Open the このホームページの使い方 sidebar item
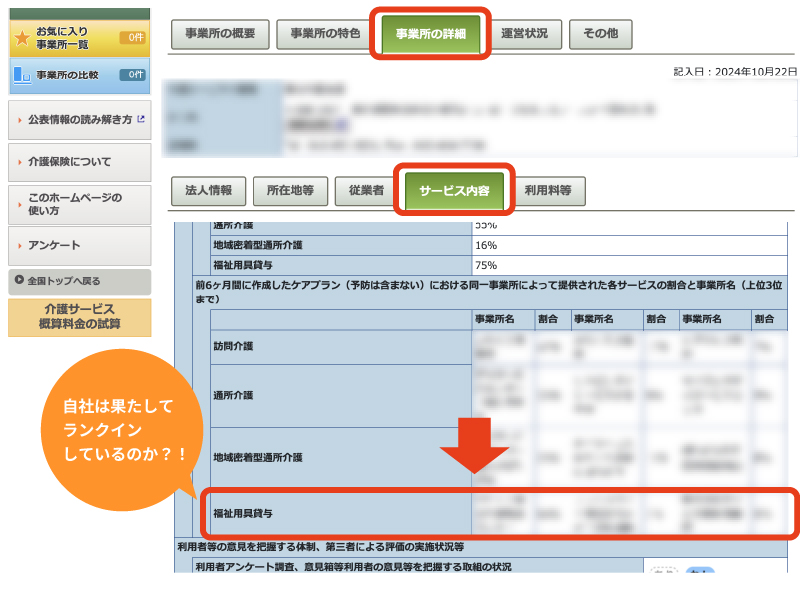Viewport: 800px width, 600px height. (79, 204)
